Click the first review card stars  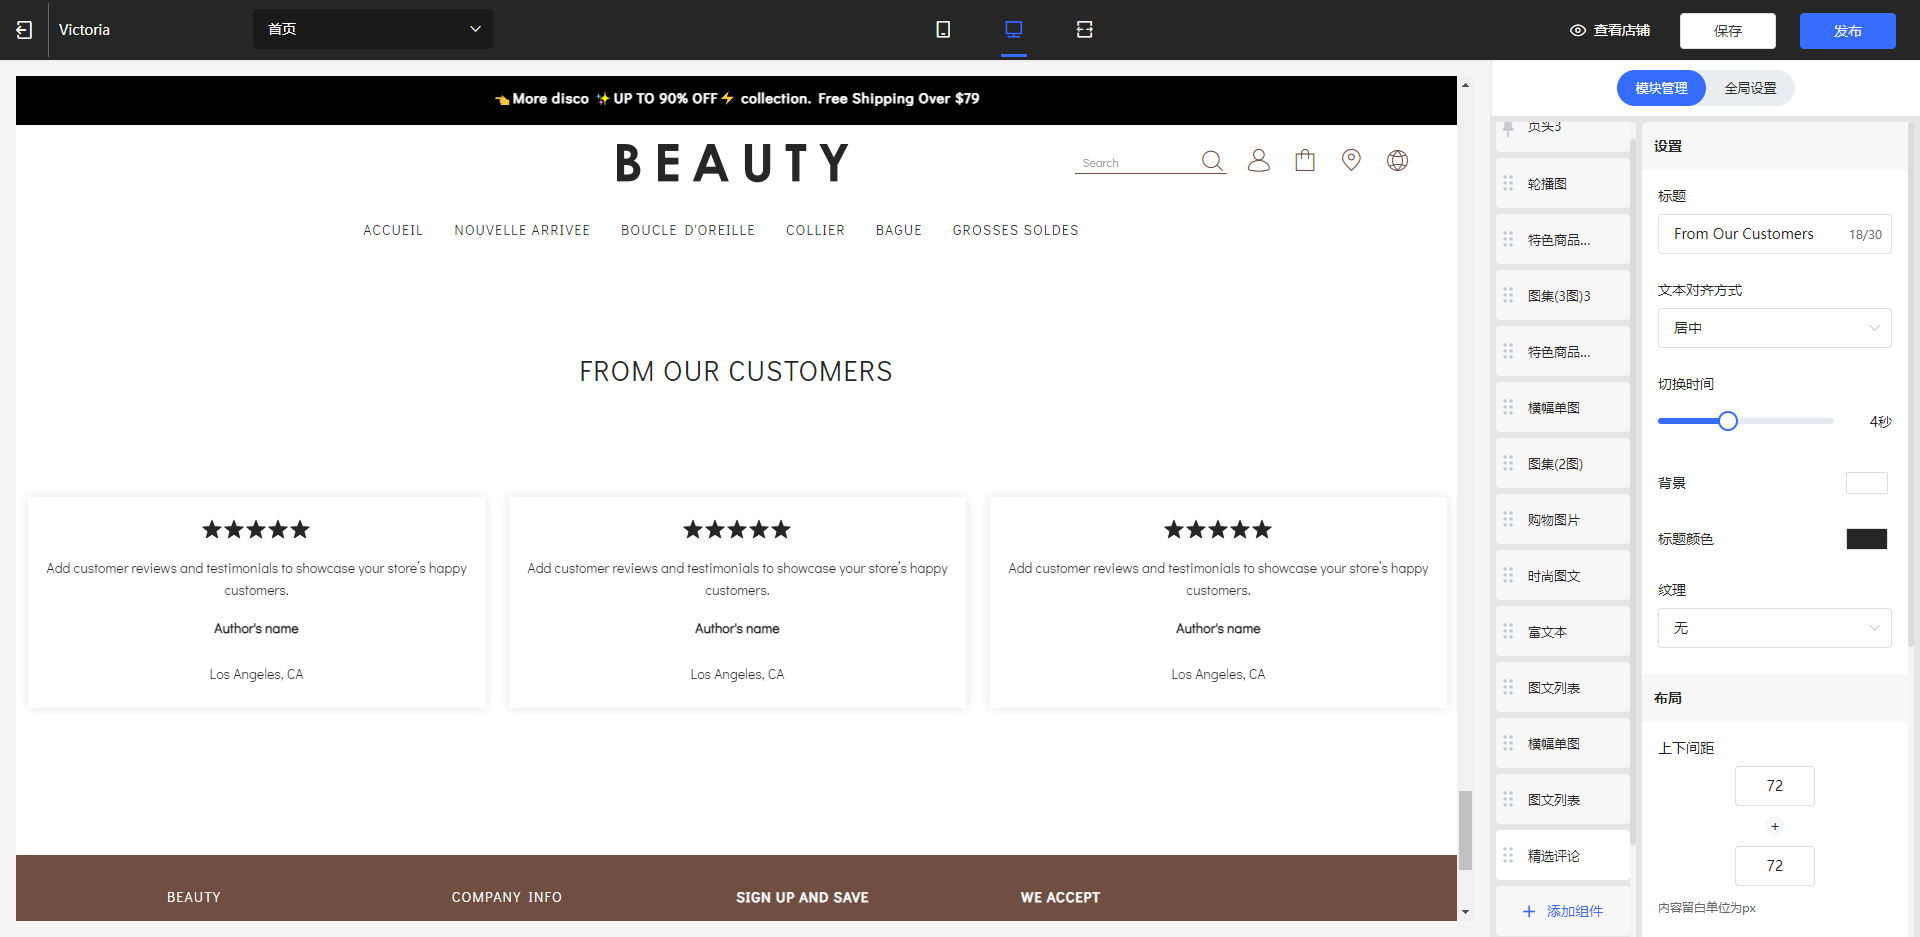coord(256,529)
